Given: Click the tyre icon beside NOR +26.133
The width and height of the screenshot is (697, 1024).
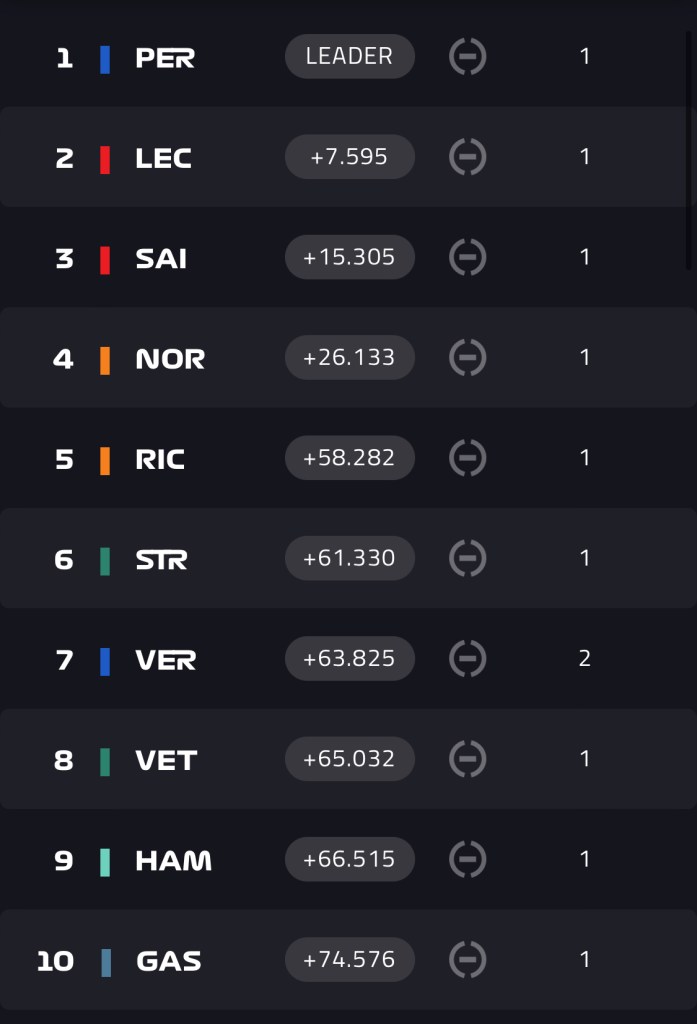Looking at the screenshot, I should [468, 358].
